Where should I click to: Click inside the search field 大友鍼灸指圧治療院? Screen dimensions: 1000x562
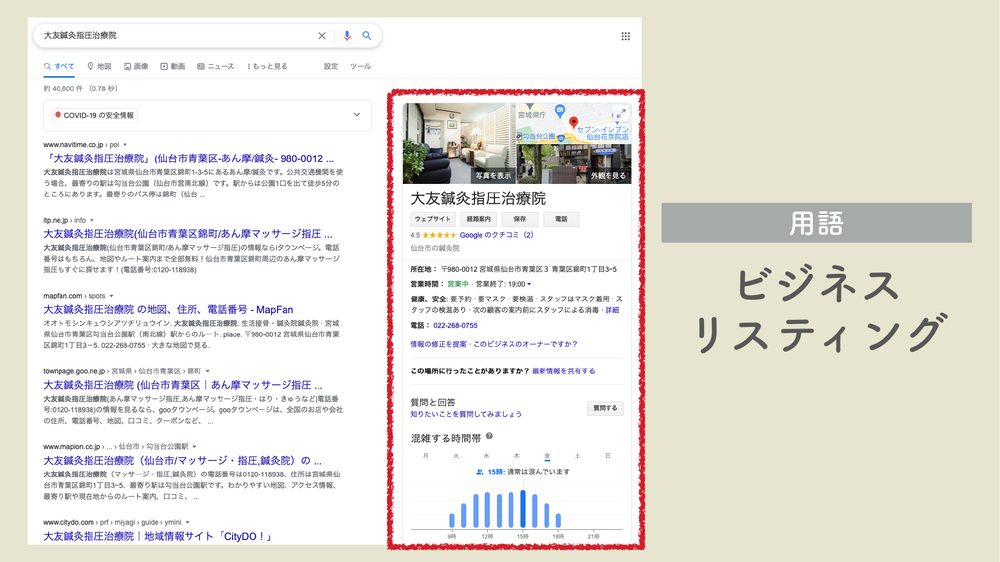pos(175,36)
